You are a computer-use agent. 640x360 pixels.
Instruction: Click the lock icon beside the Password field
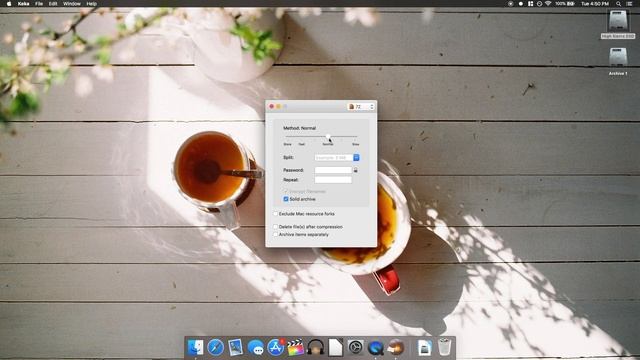click(356, 170)
